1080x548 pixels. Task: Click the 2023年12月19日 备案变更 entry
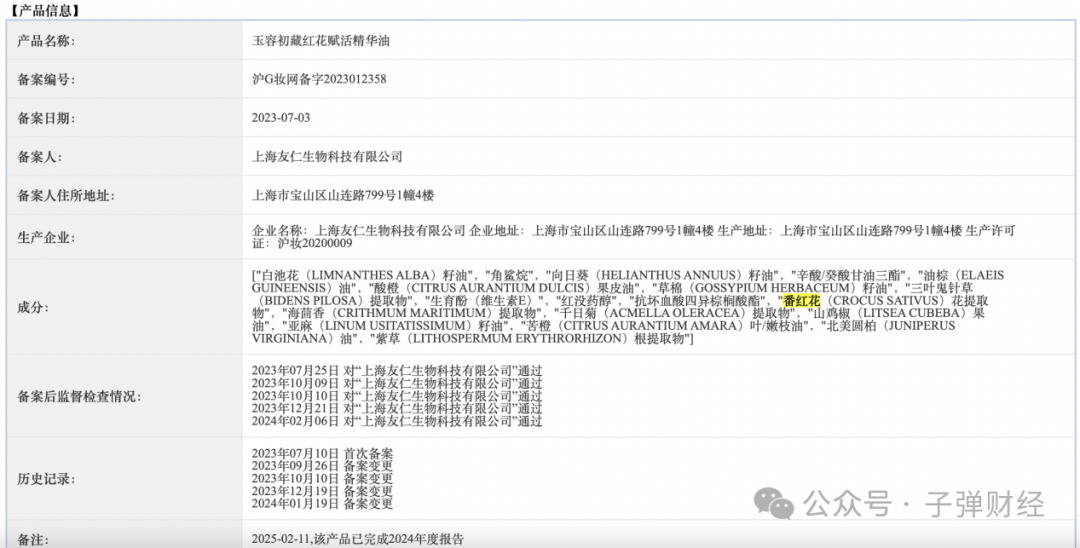pos(322,491)
